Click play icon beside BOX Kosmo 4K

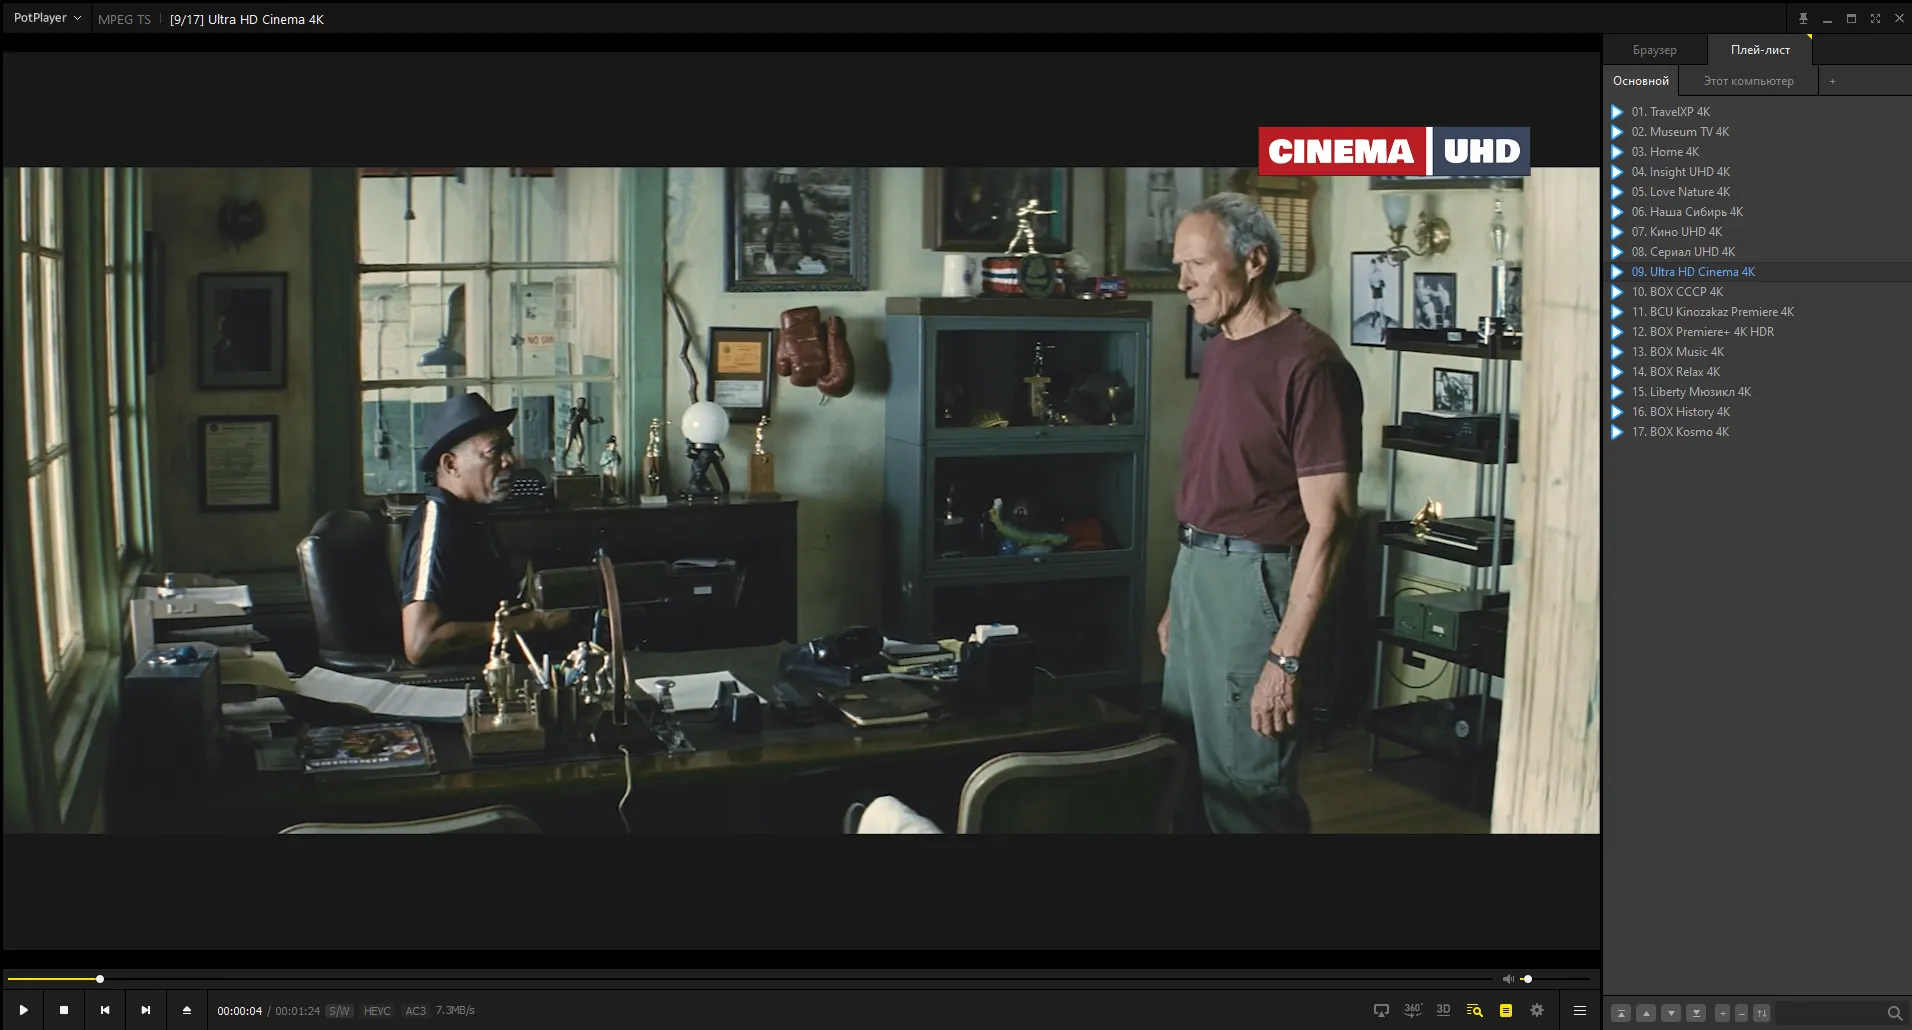click(x=1617, y=432)
